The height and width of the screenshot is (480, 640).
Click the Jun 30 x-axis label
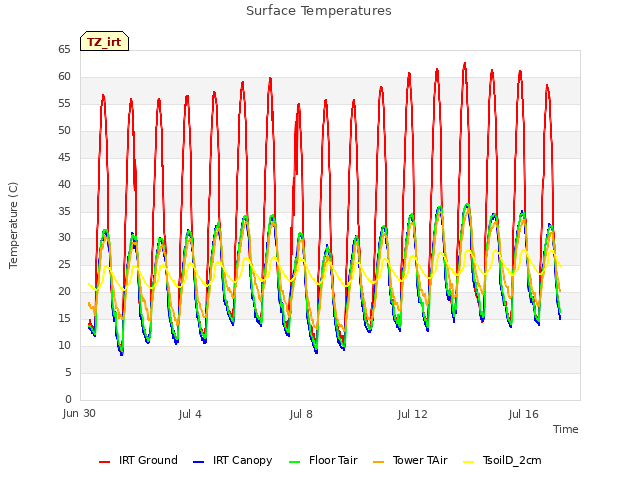coord(79,413)
